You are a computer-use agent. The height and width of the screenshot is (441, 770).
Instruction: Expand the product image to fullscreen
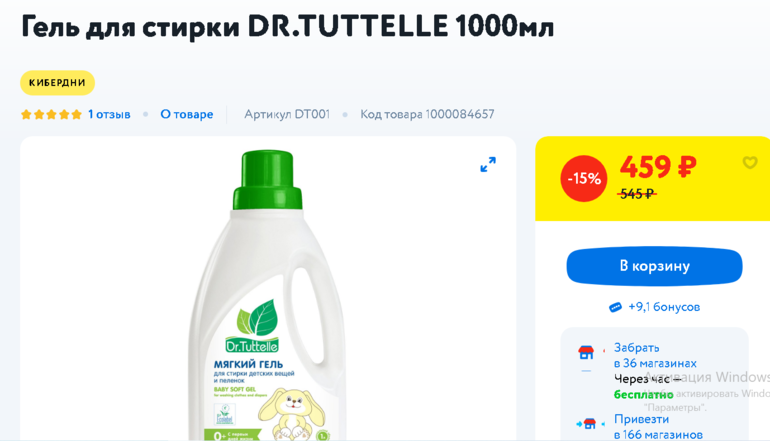(x=488, y=165)
